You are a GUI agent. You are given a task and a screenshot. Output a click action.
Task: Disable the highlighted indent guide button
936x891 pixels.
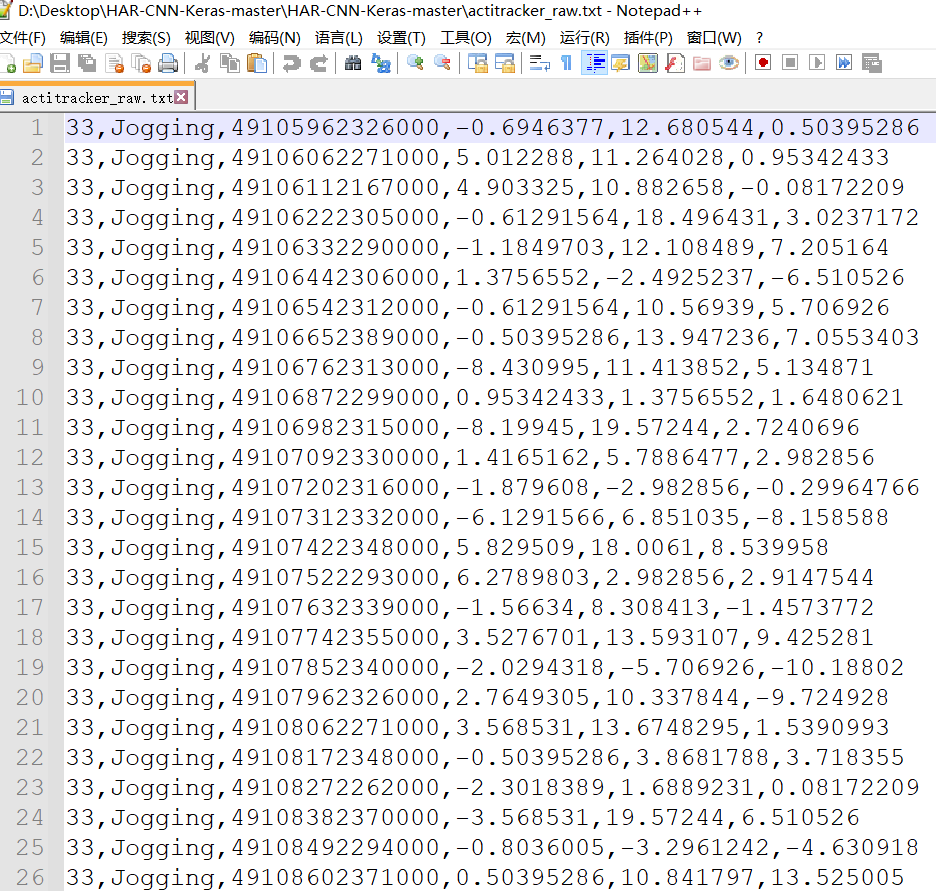[x=595, y=63]
